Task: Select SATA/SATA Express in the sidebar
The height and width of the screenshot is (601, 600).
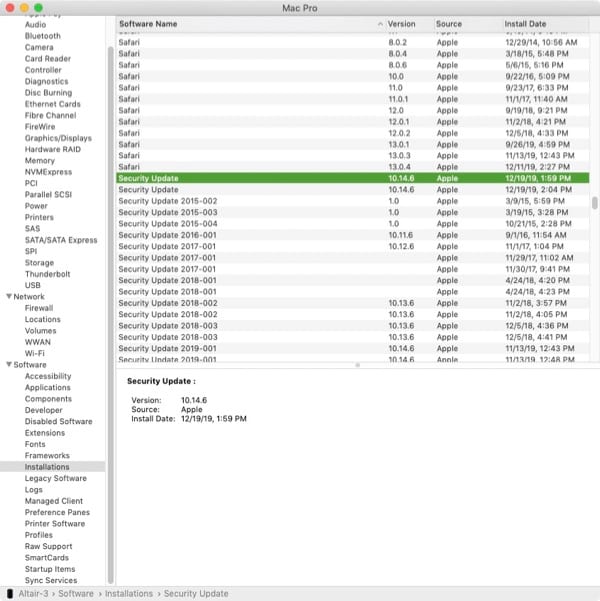Action: tap(61, 240)
